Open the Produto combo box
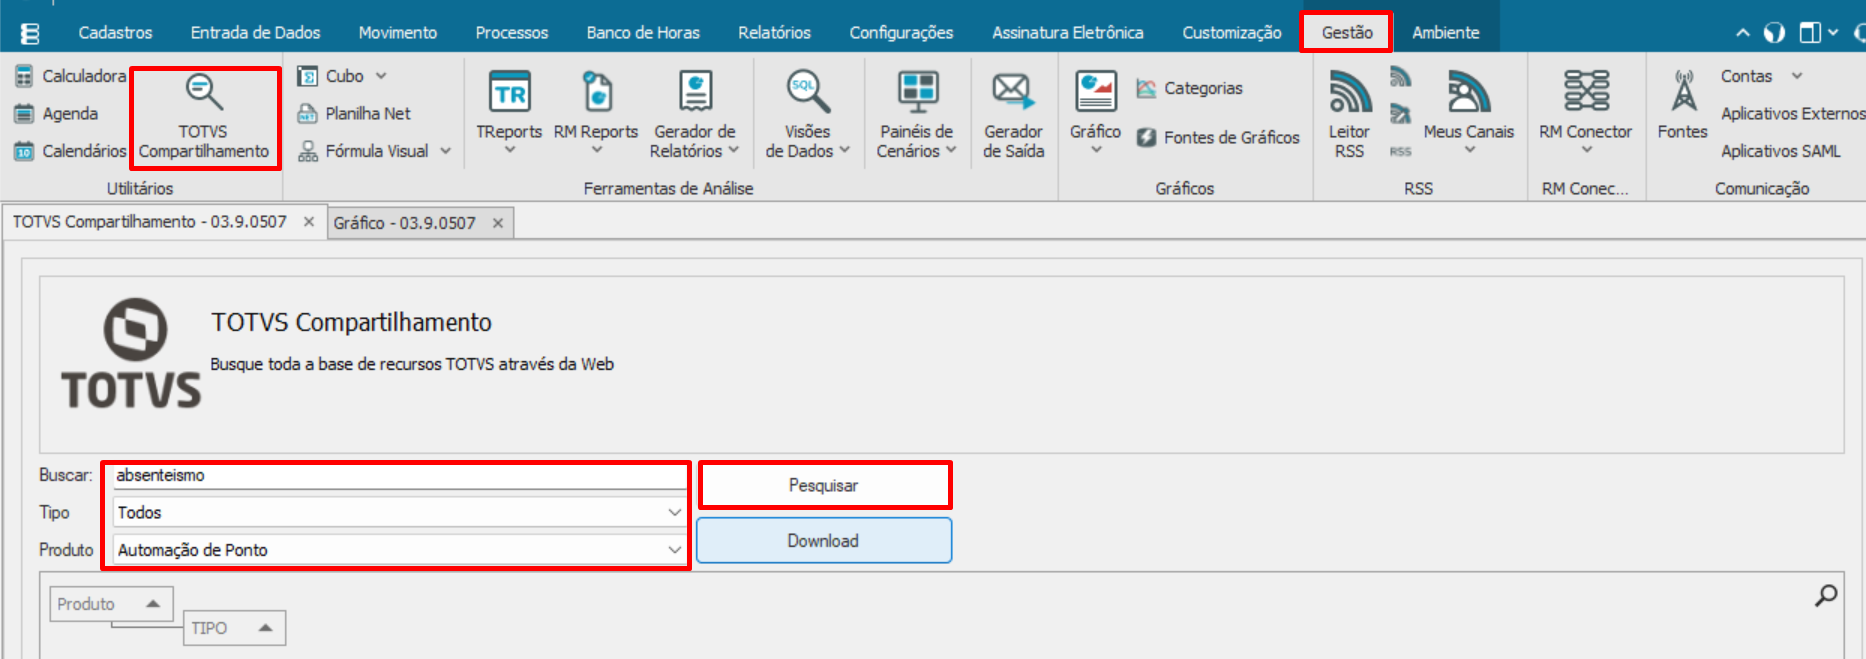Screen dimensions: 1866x659 pos(399,550)
